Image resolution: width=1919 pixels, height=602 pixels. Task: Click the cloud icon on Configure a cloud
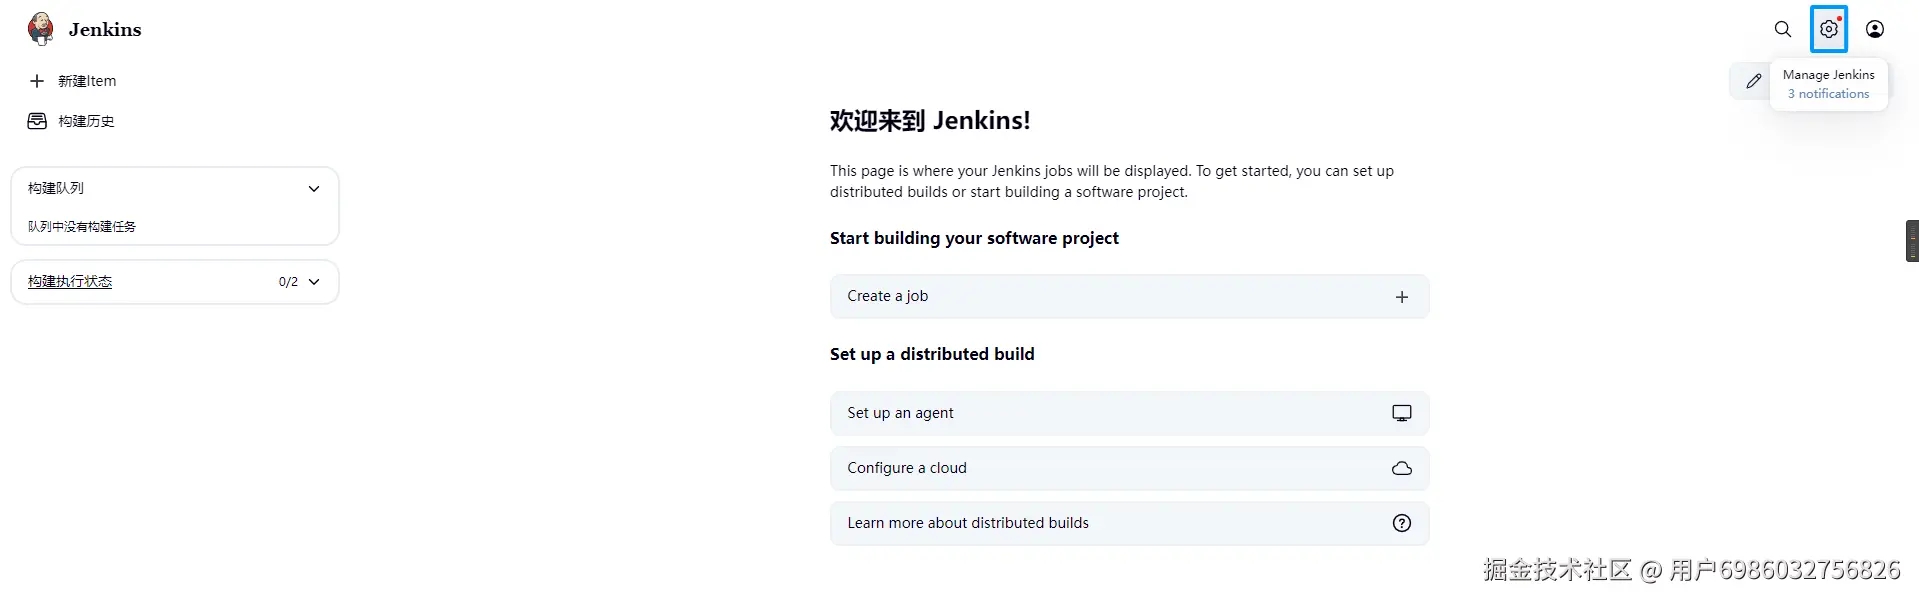click(1402, 468)
